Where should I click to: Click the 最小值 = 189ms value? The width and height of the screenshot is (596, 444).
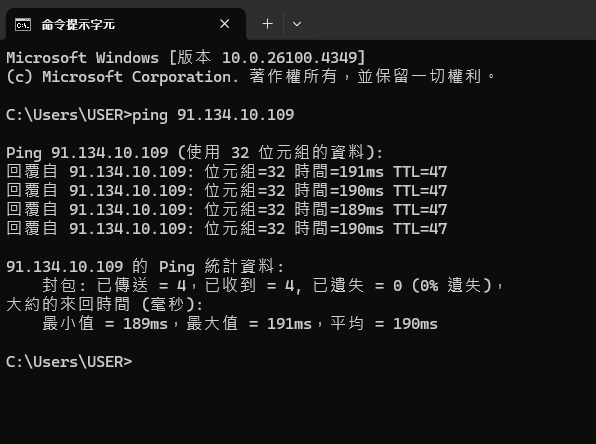[105, 324]
